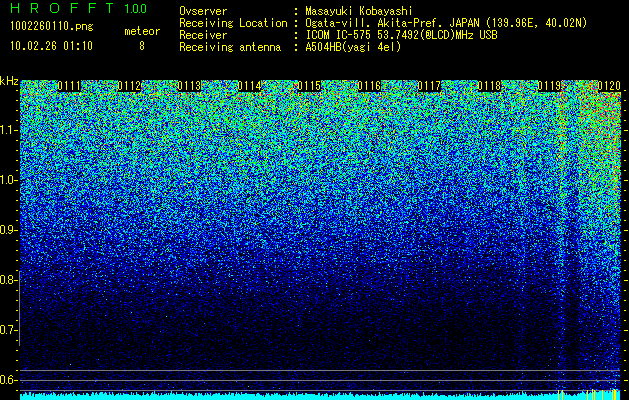Click the 0117 time marker

point(429,86)
